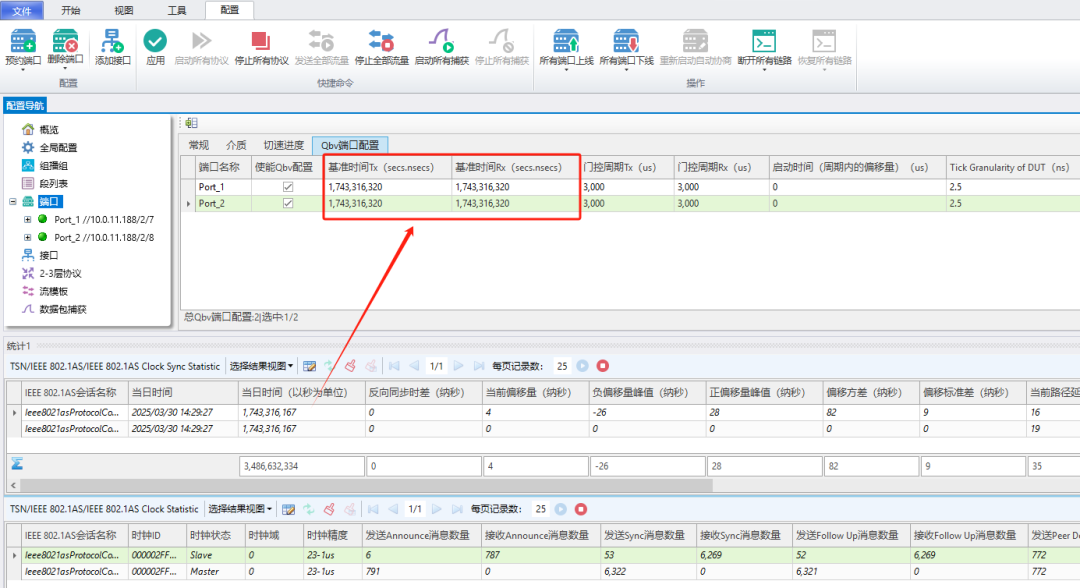Start all captures via 启动所有捕获 icon
1080x588 pixels.
pyautogui.click(x=441, y=41)
